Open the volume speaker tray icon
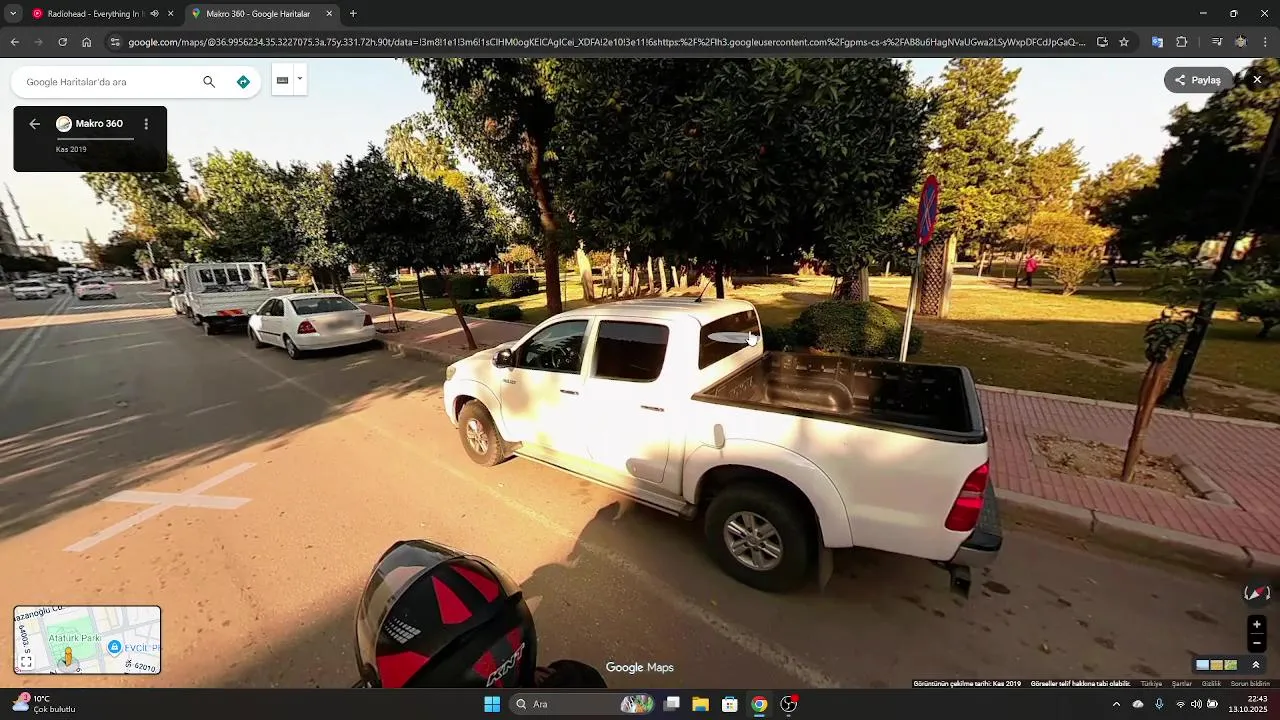Image resolution: width=1280 pixels, height=720 pixels. (1196, 704)
